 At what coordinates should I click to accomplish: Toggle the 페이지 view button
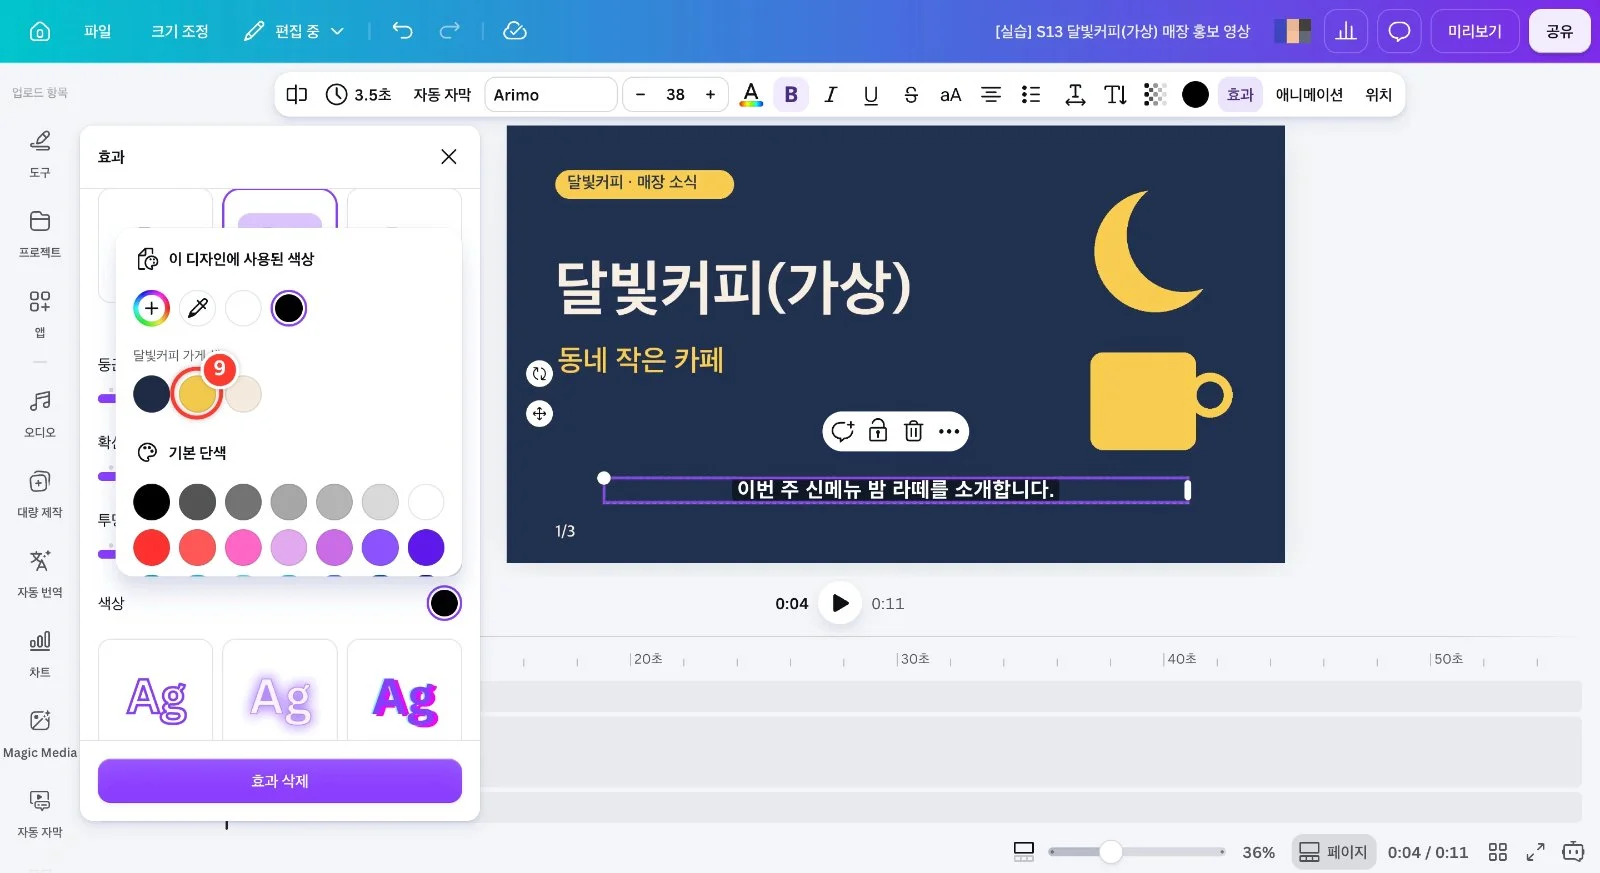(x=1333, y=852)
